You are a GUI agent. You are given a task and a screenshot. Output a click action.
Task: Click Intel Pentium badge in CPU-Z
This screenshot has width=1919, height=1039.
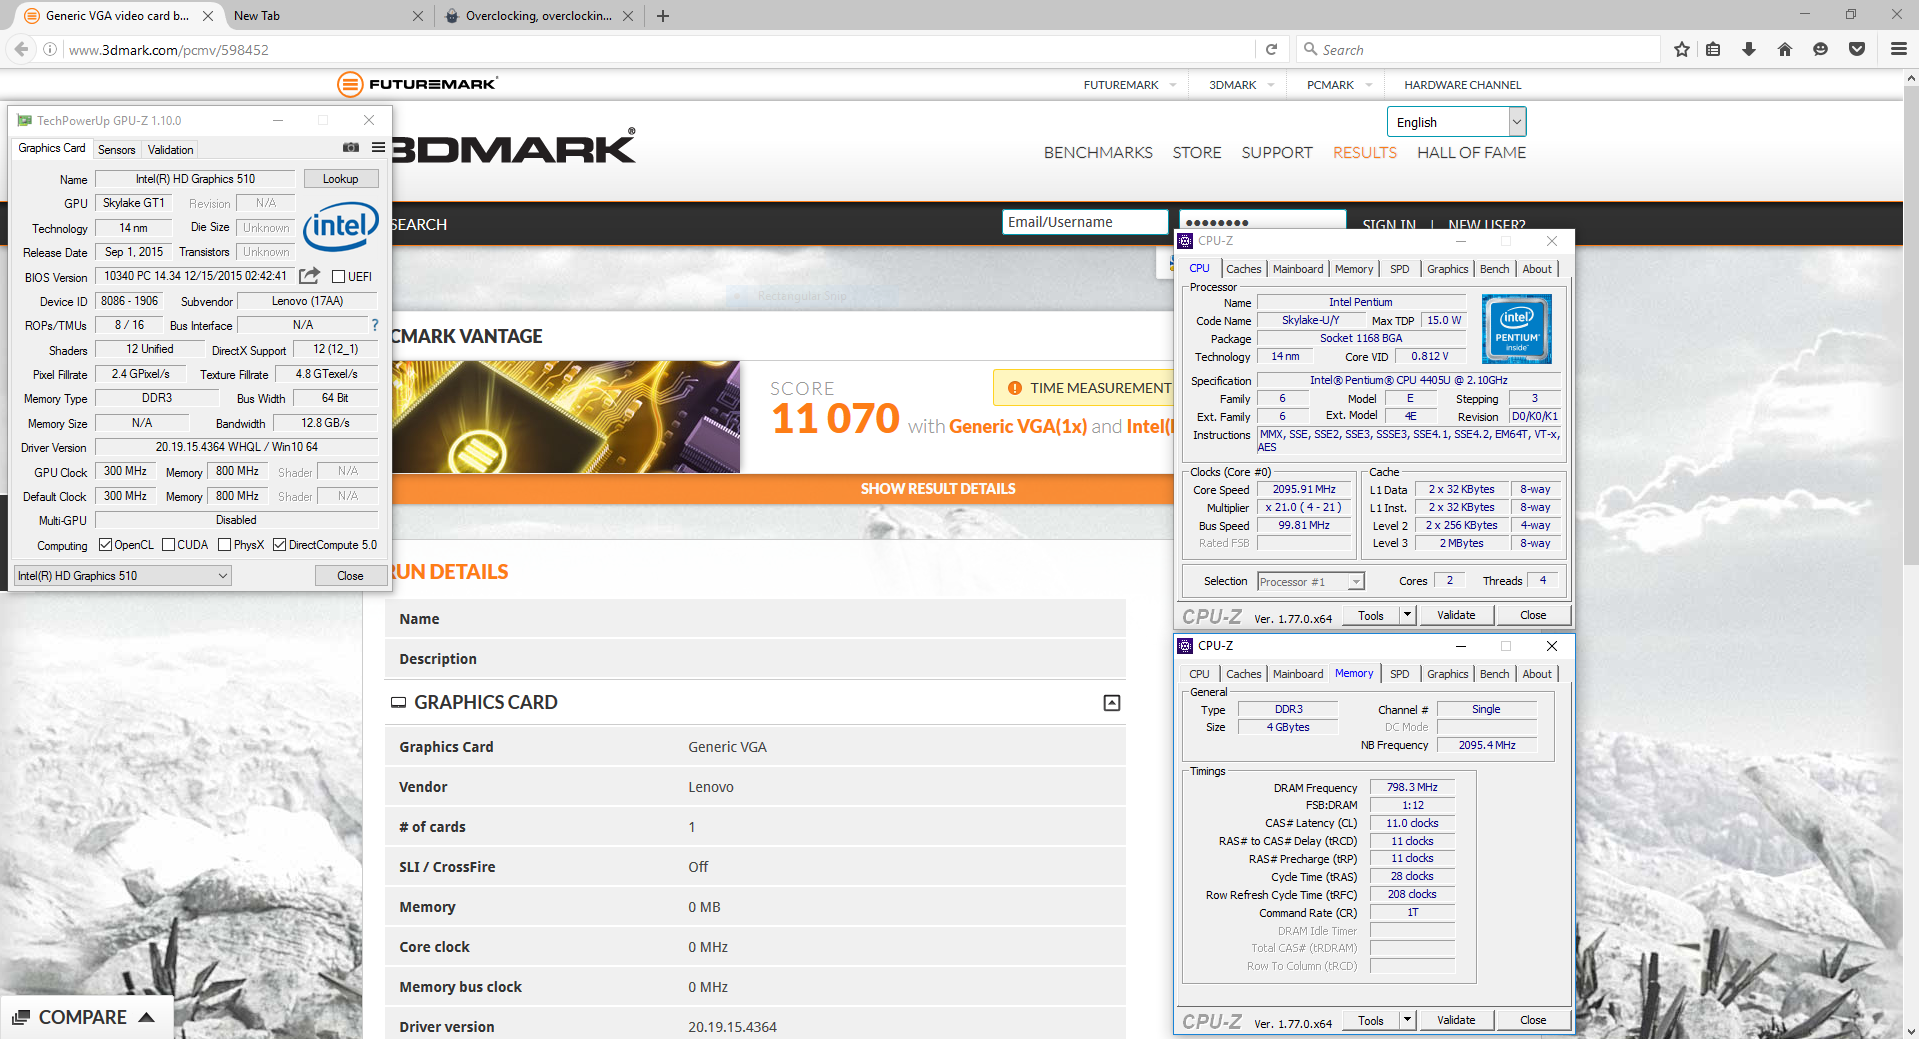(1517, 328)
